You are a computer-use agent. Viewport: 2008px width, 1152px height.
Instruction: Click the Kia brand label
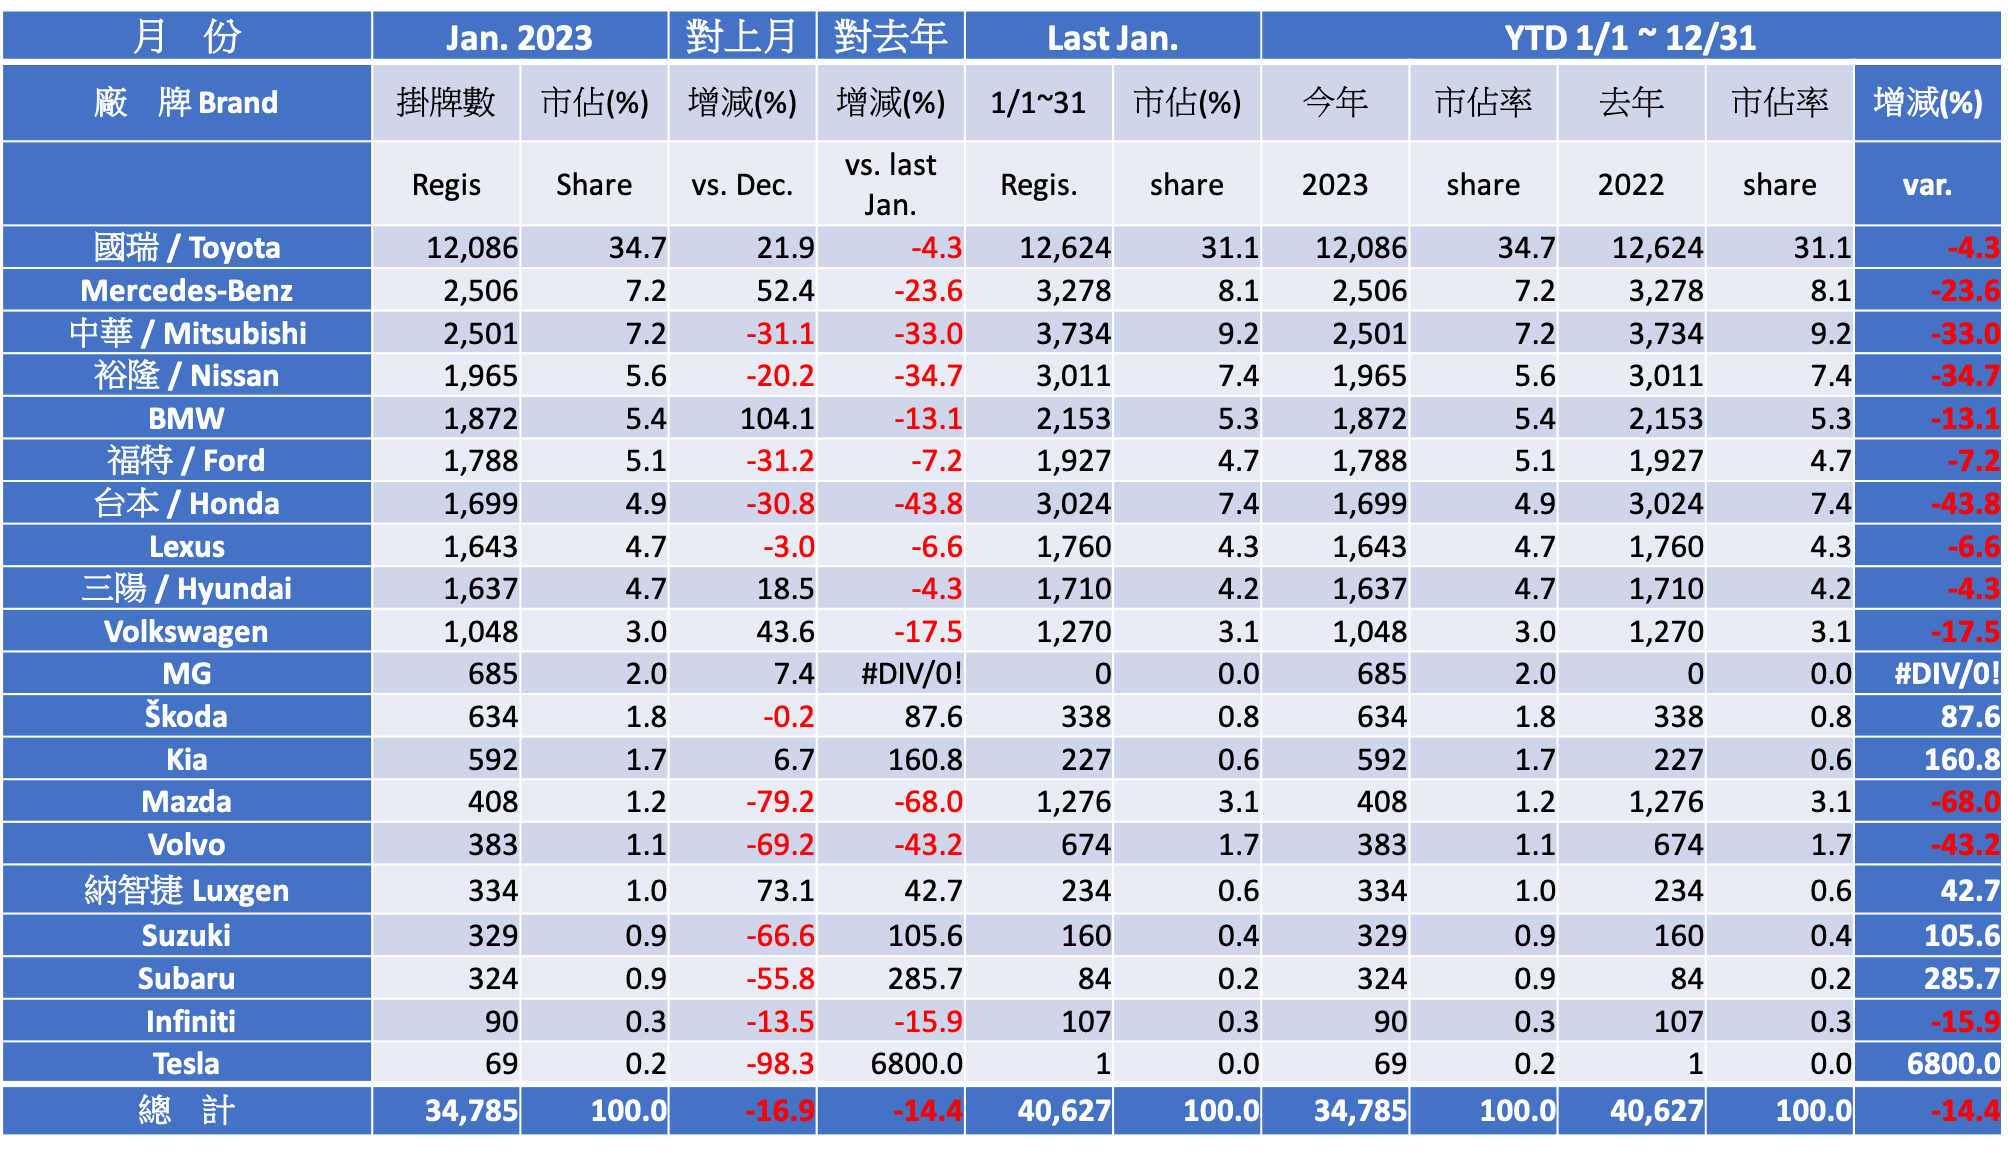[x=187, y=759]
